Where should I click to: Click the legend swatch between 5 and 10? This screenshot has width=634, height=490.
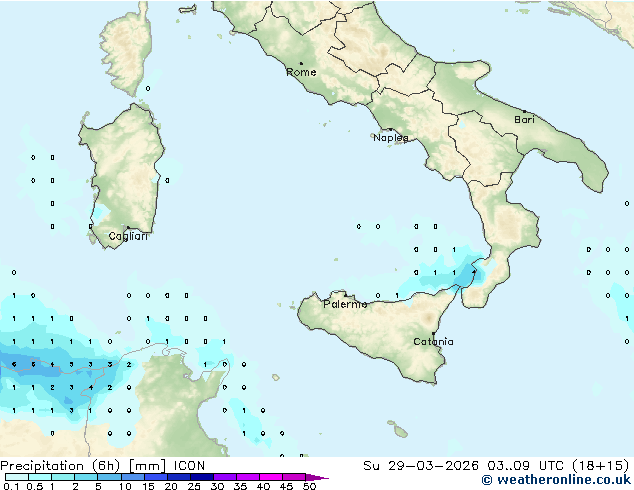point(109,477)
